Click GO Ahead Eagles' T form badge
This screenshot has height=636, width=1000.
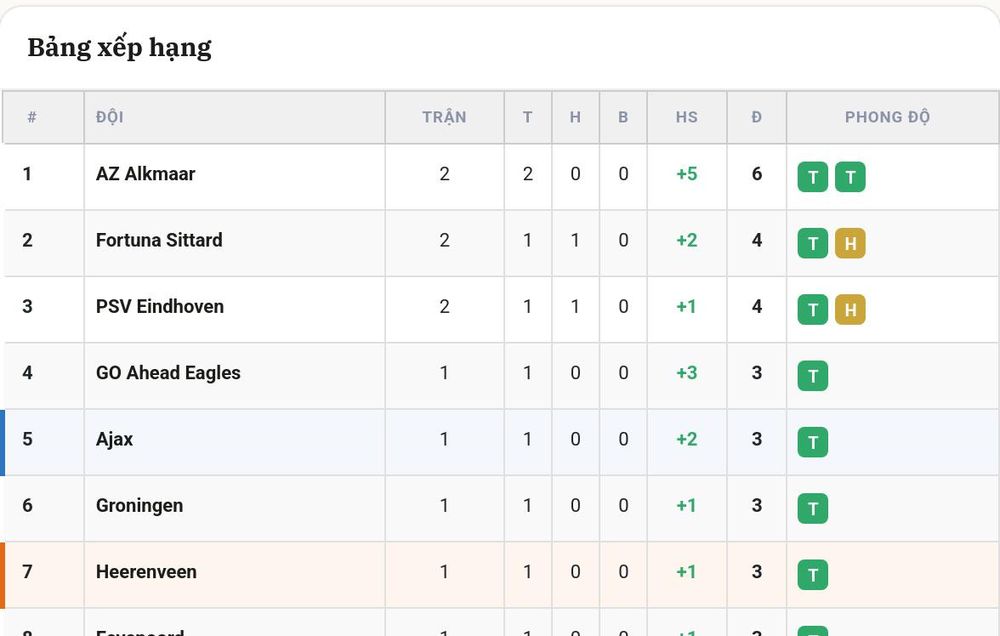coord(812,376)
